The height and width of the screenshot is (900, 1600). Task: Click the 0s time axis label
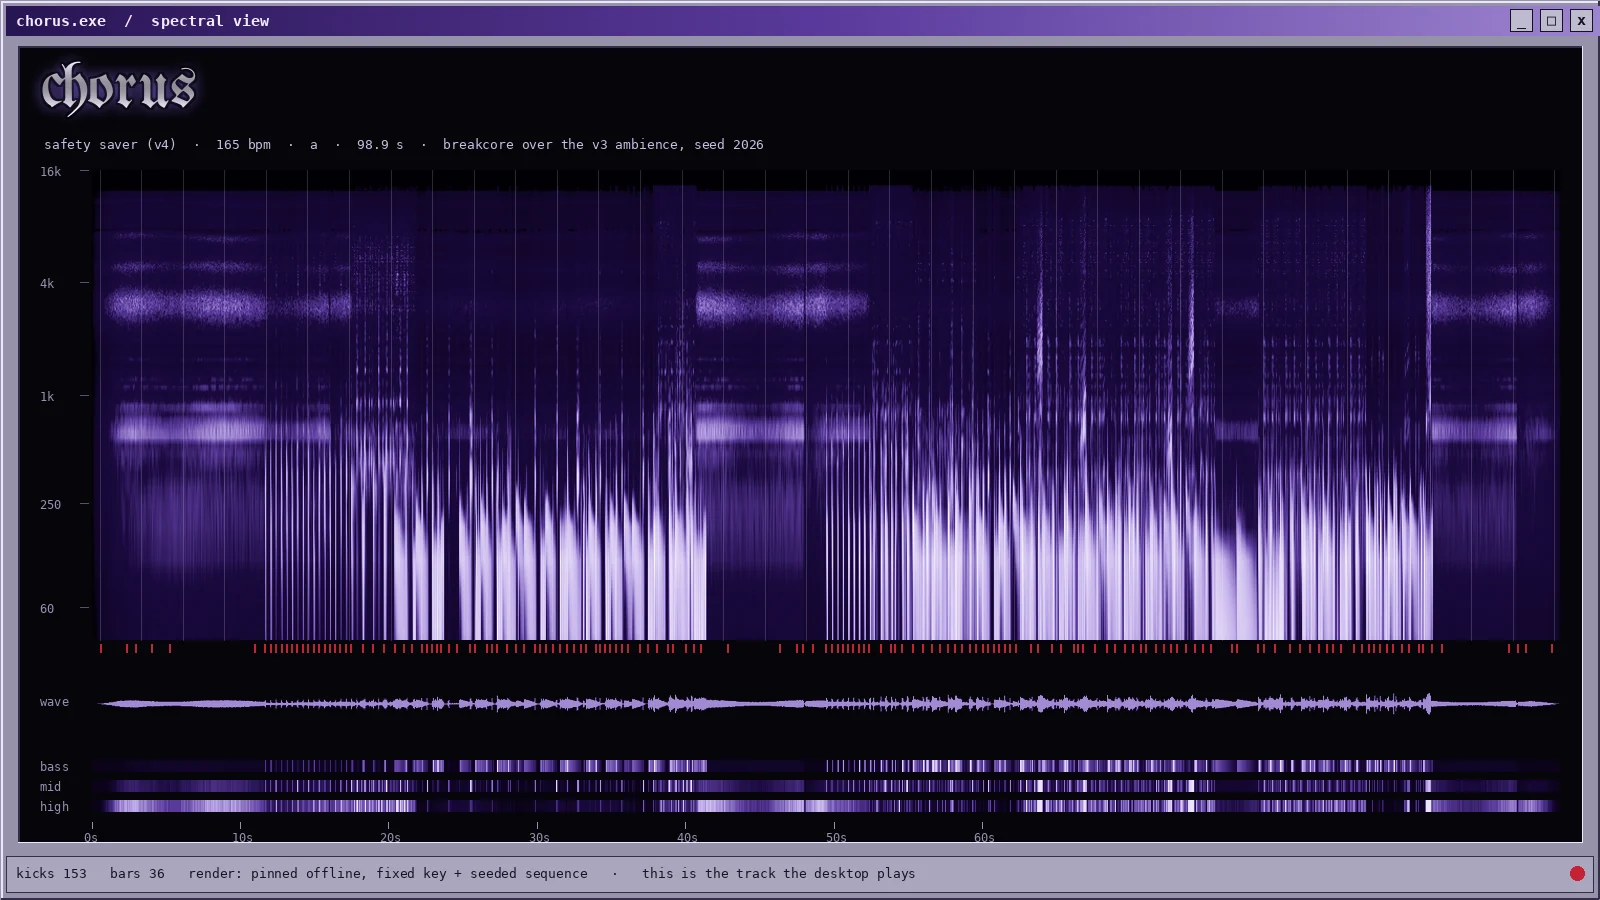91,838
